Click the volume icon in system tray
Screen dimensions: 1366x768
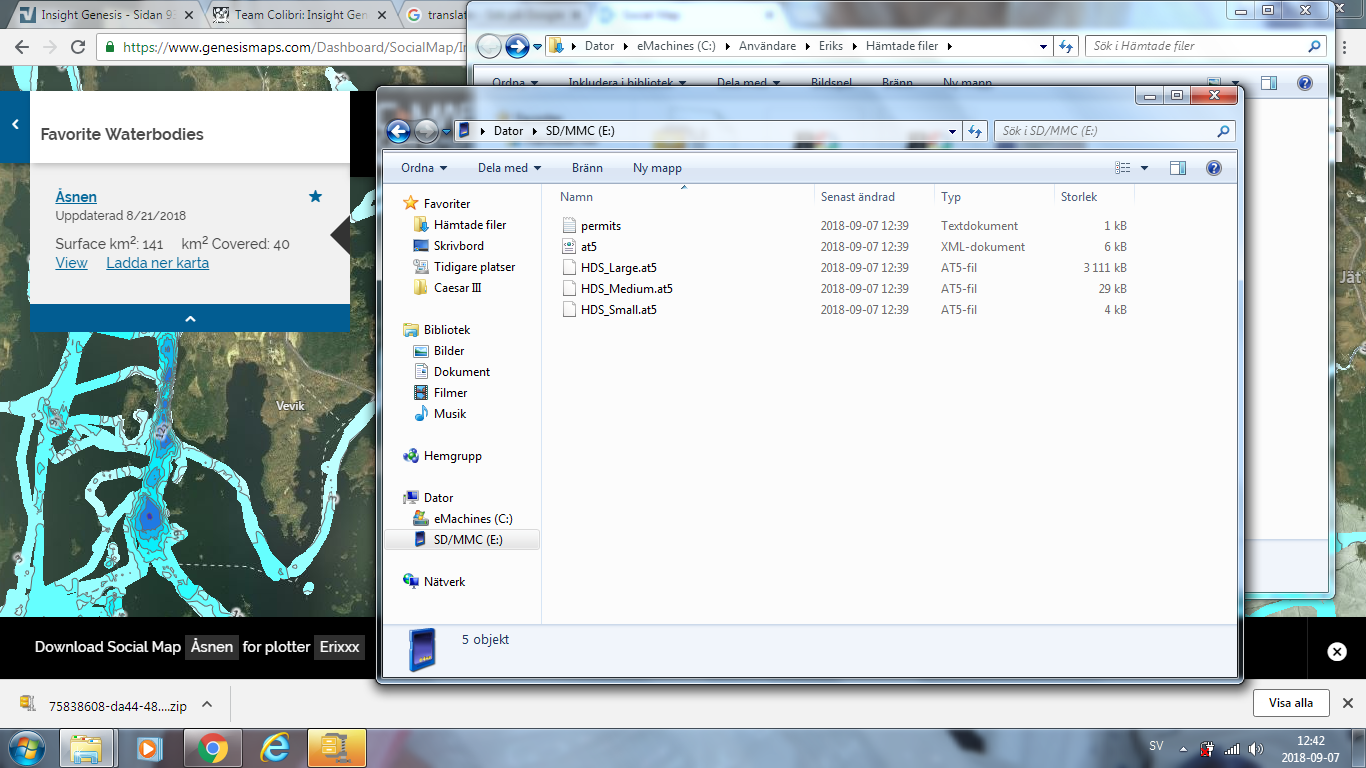coord(1254,748)
